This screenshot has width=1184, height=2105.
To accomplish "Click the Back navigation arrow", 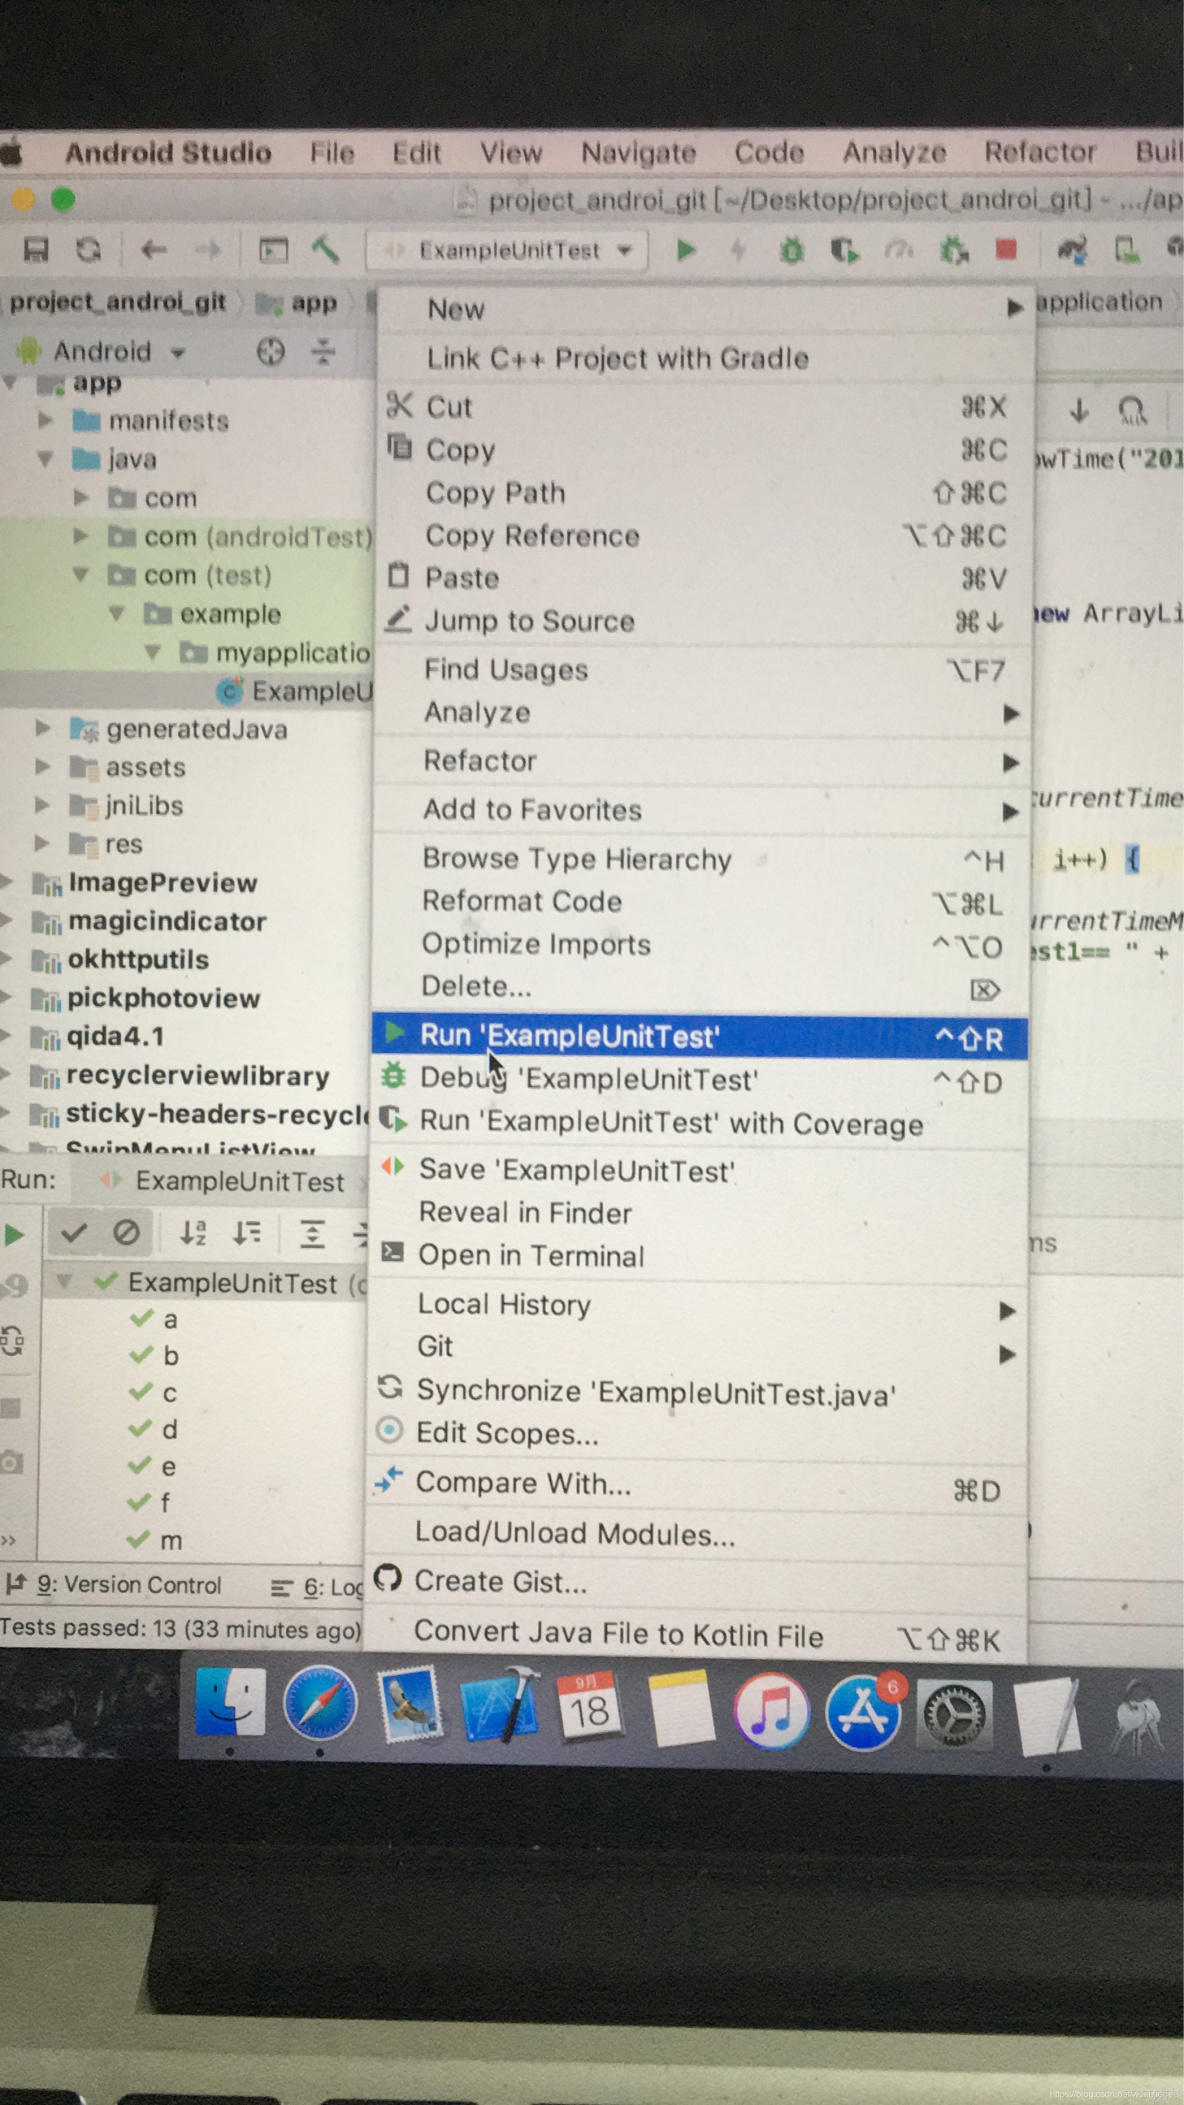I will 153,249.
